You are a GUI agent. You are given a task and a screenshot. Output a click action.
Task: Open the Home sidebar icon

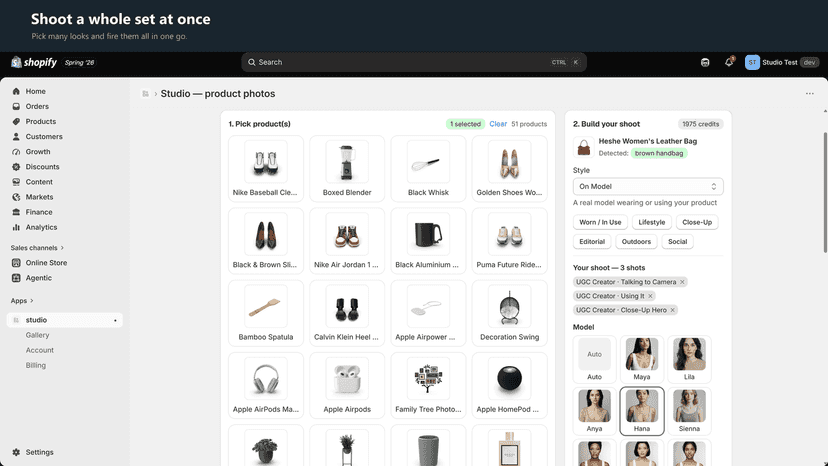tap(16, 91)
